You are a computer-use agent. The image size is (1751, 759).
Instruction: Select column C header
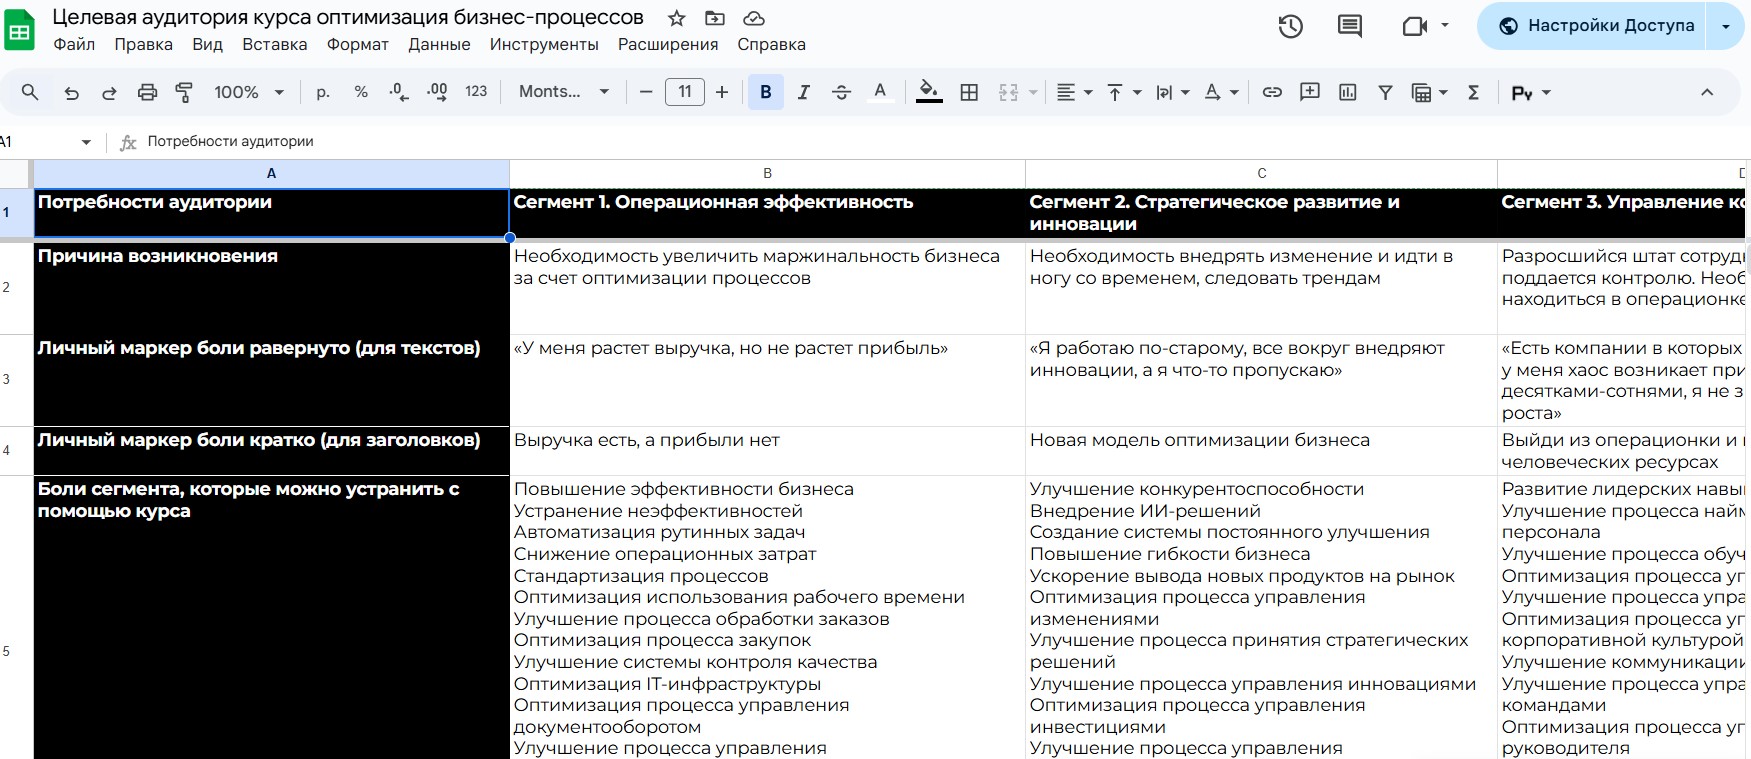pos(1261,174)
